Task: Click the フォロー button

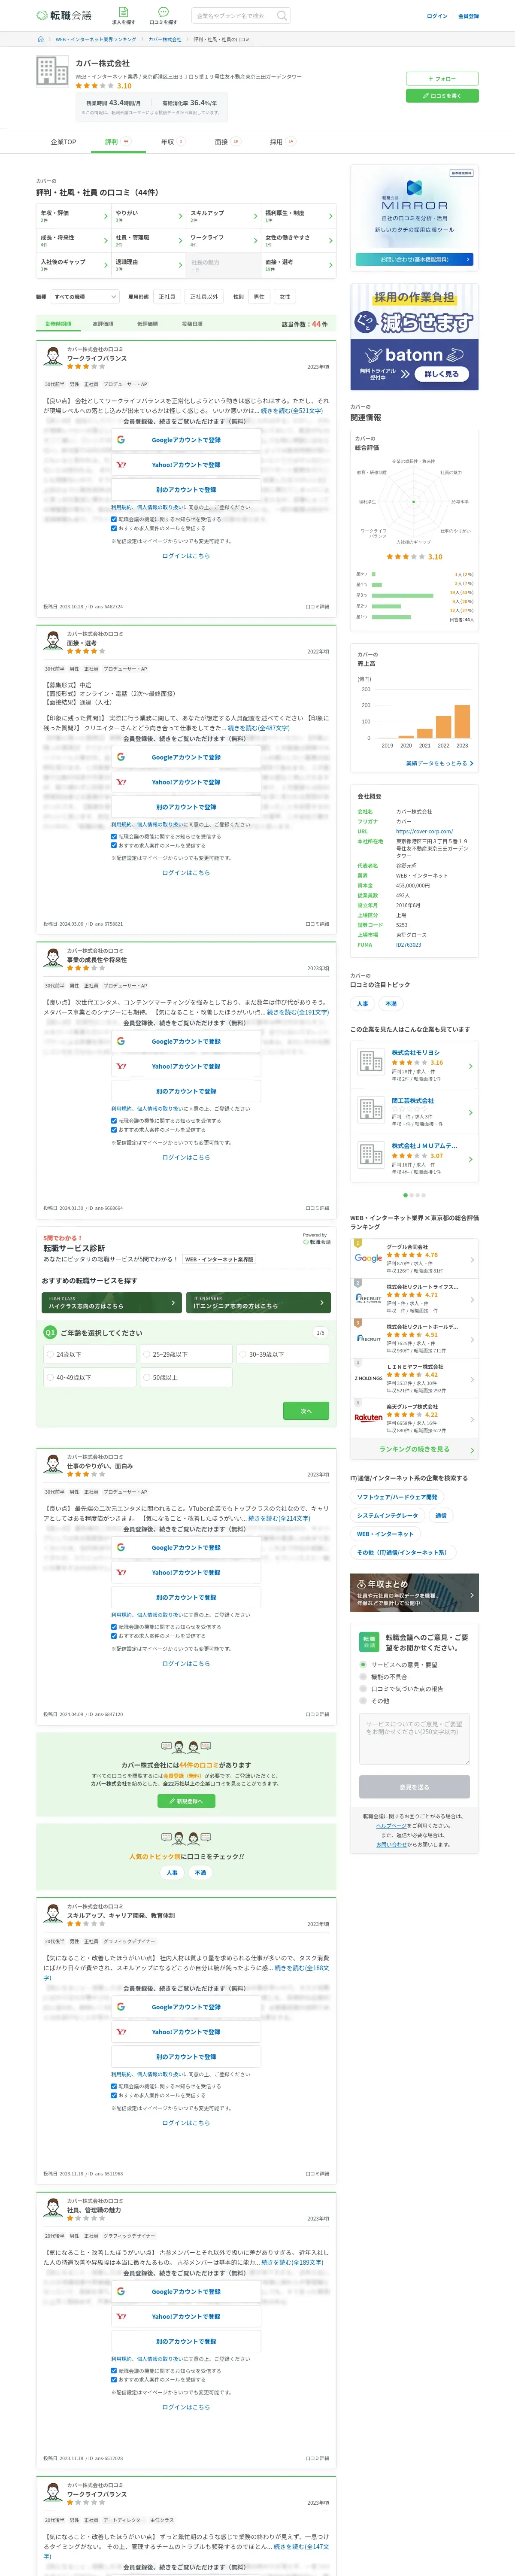Action: tap(442, 78)
